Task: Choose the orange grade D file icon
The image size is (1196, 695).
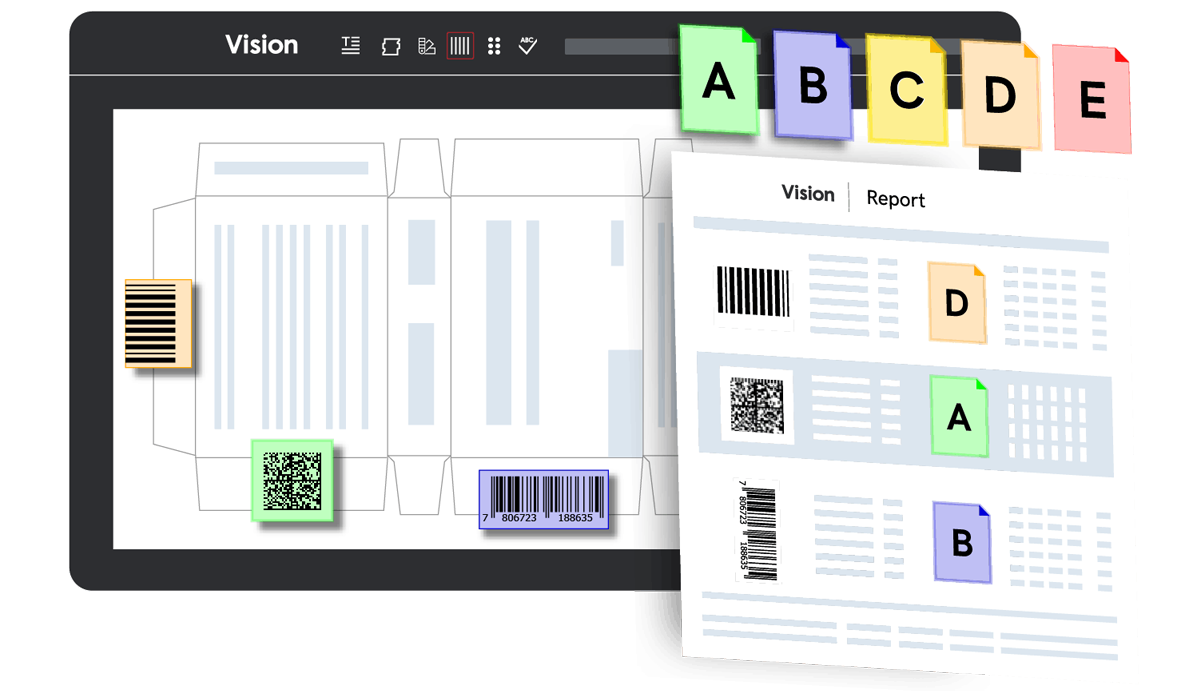Action: tap(999, 94)
